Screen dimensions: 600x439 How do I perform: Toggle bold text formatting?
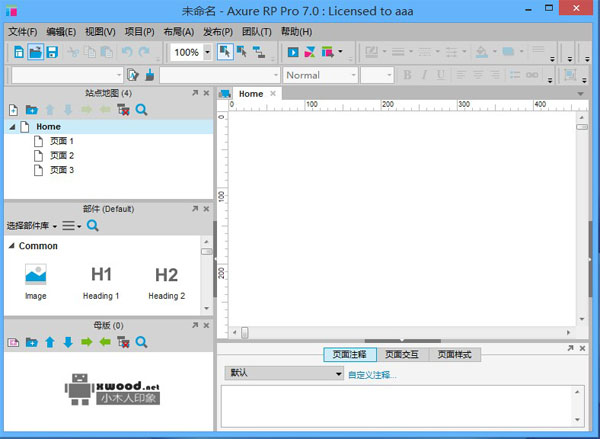click(x=407, y=75)
